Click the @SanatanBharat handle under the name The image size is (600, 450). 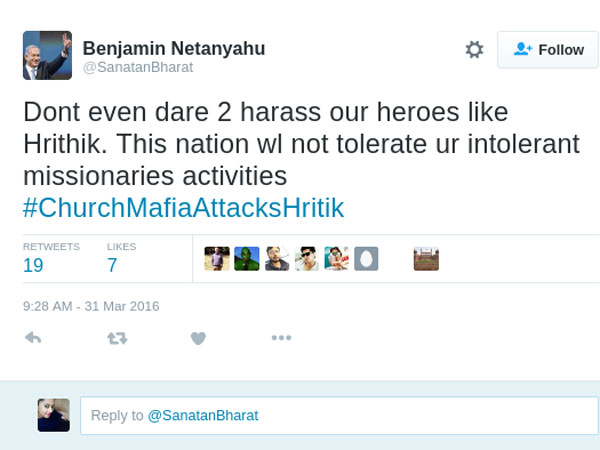tap(137, 68)
